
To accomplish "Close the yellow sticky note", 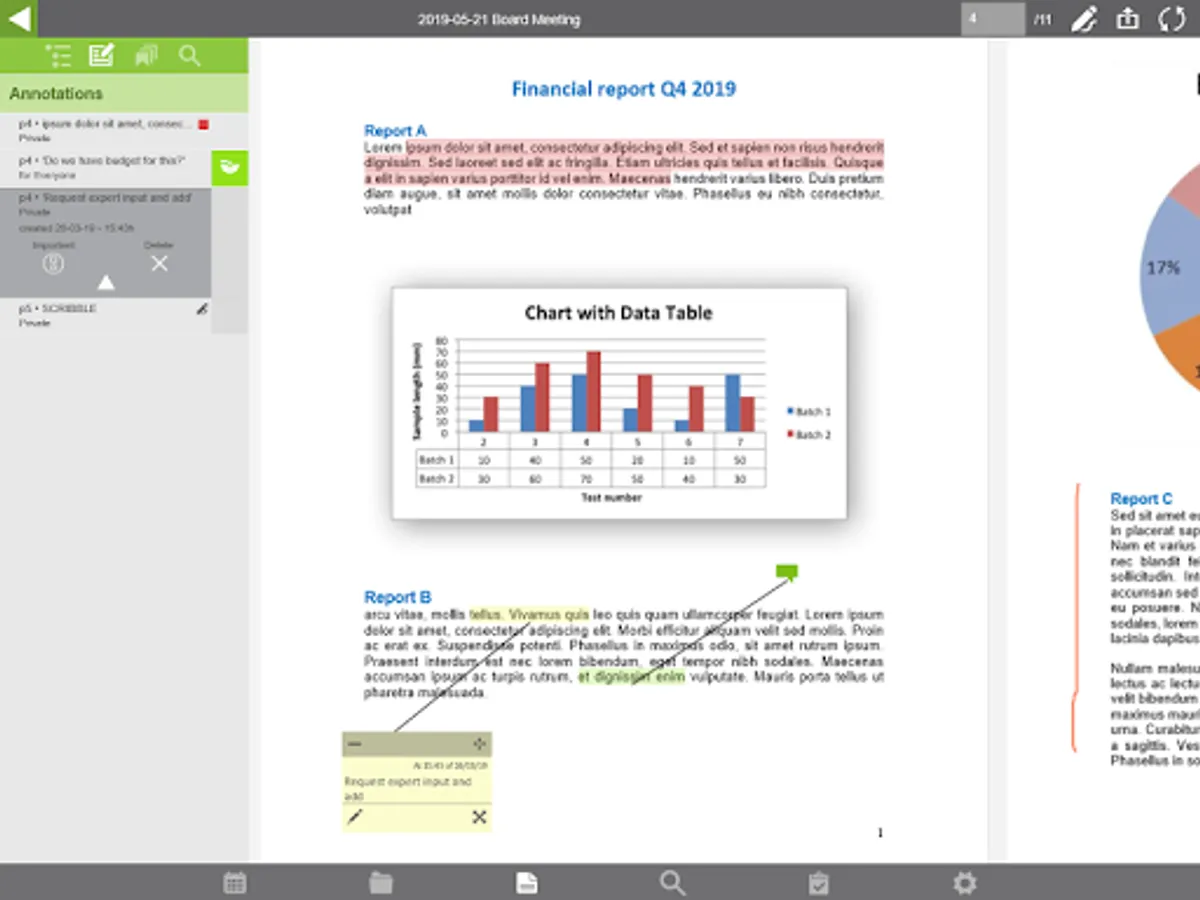I will coord(479,818).
